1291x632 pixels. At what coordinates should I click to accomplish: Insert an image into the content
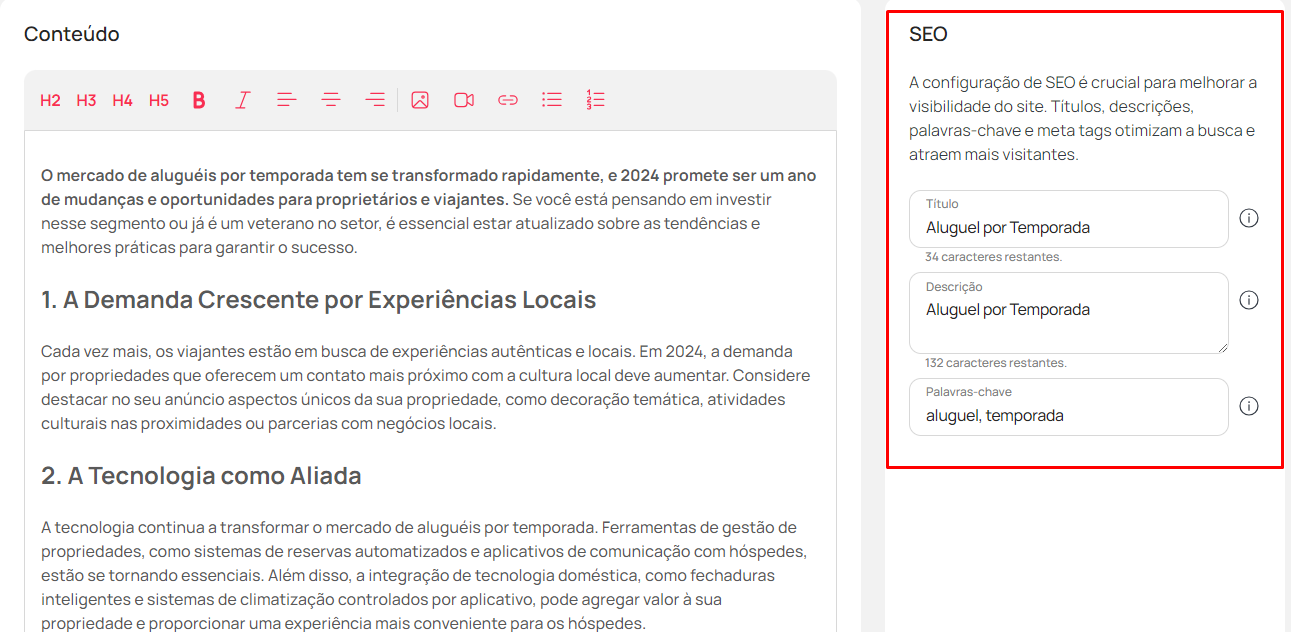[x=420, y=100]
